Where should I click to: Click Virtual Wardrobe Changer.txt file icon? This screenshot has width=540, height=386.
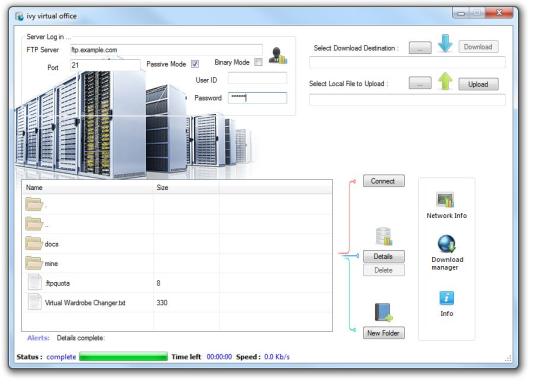[x=35, y=301]
